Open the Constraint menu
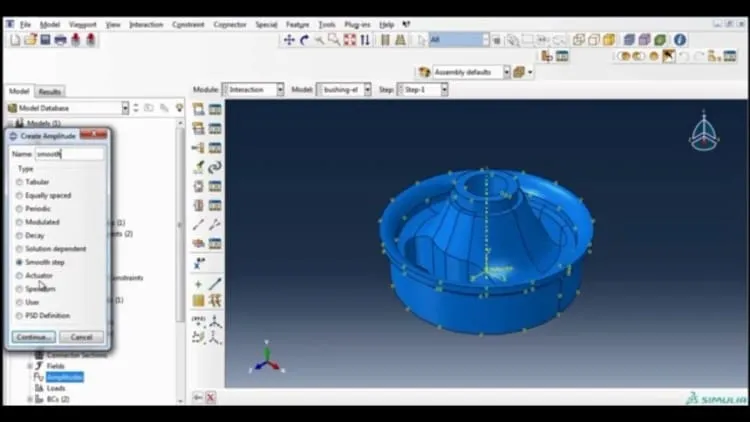This screenshot has height=422, width=750. coord(188,24)
